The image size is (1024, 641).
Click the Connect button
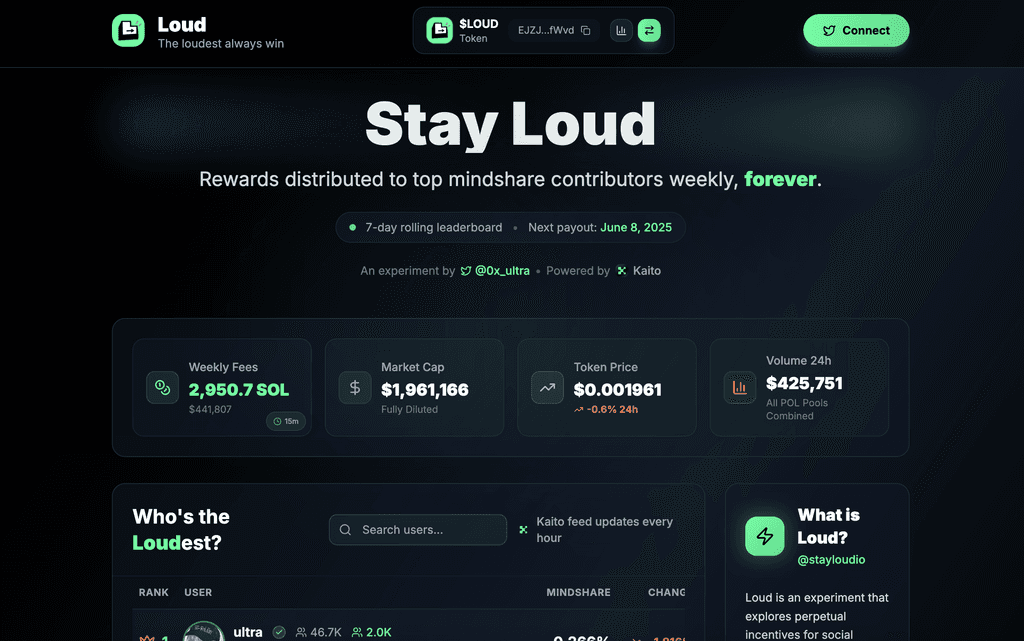tap(856, 31)
